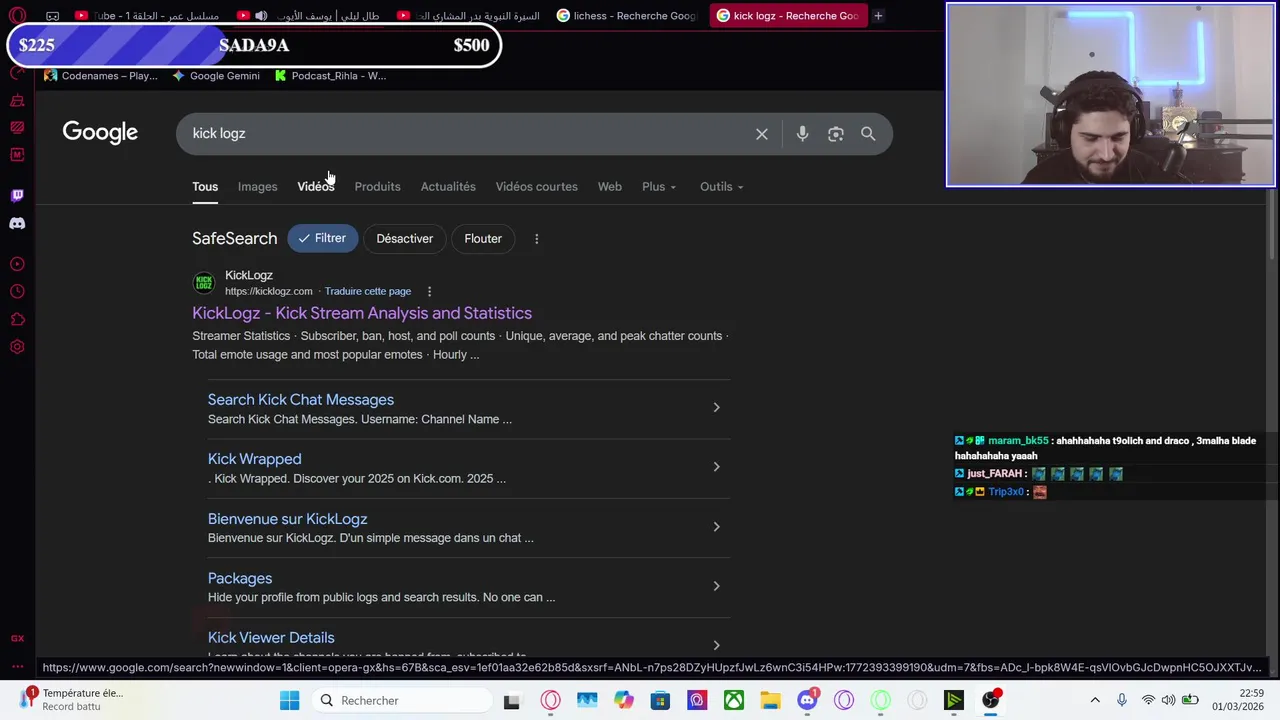
Task: Expand the Outils dropdown
Action: pos(721,187)
